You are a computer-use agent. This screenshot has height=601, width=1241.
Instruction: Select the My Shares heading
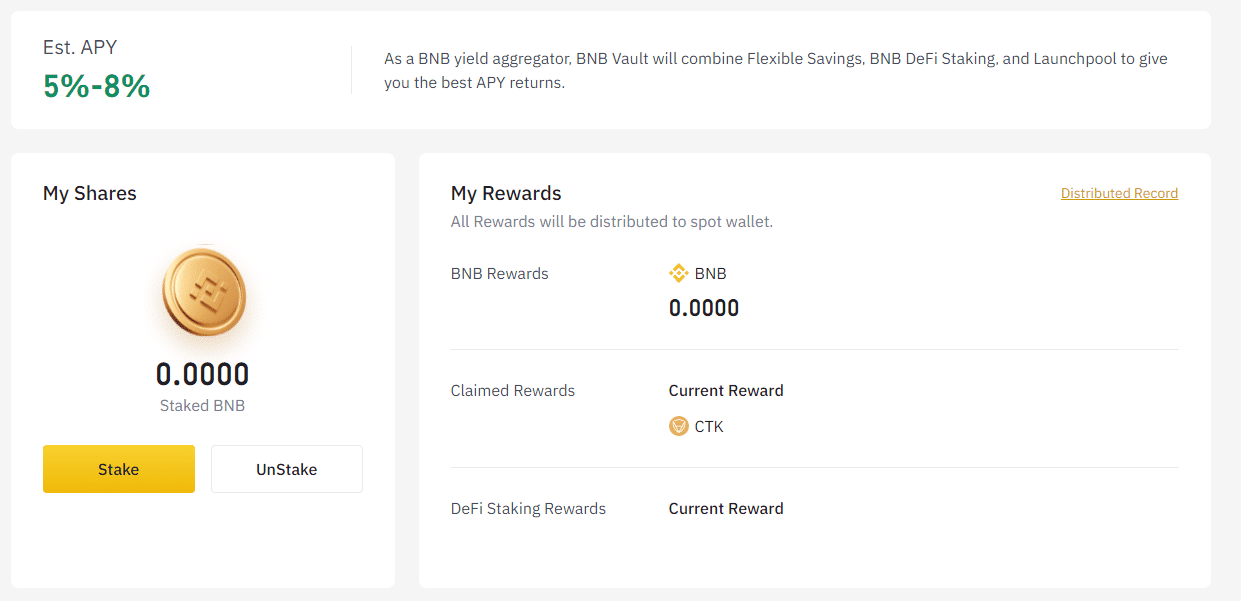[x=90, y=193]
